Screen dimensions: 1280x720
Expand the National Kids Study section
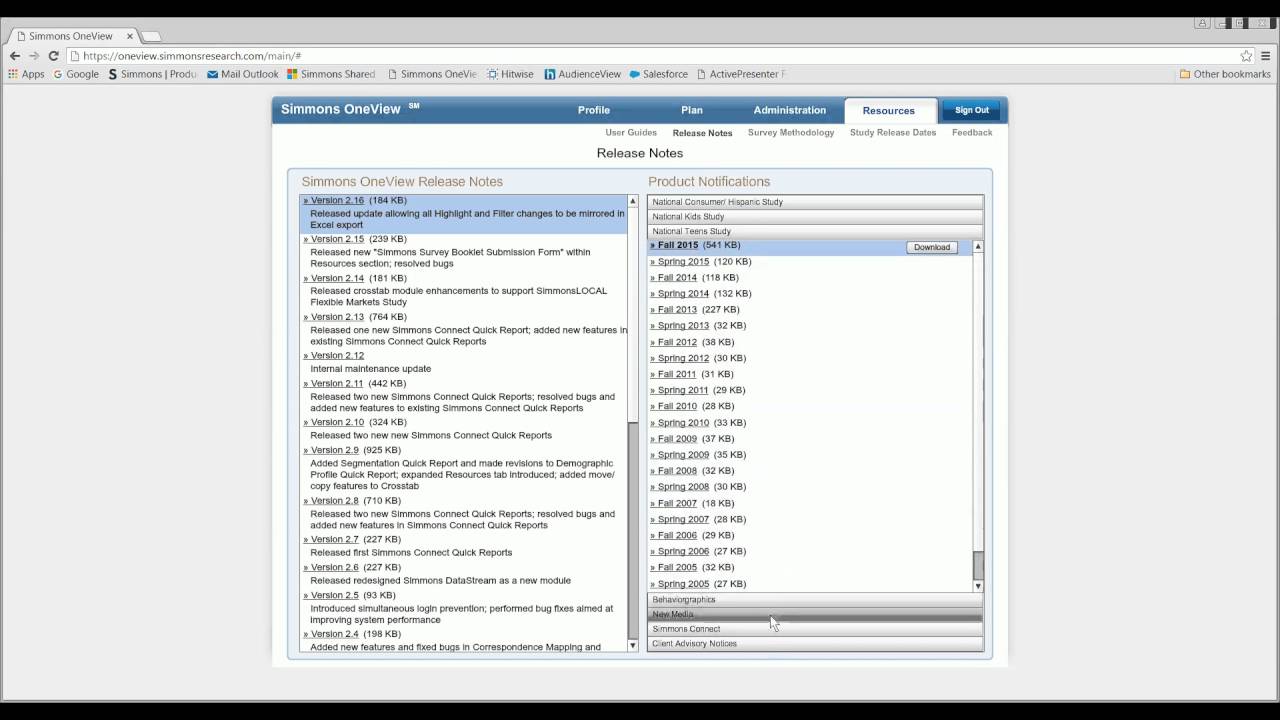[x=815, y=216]
